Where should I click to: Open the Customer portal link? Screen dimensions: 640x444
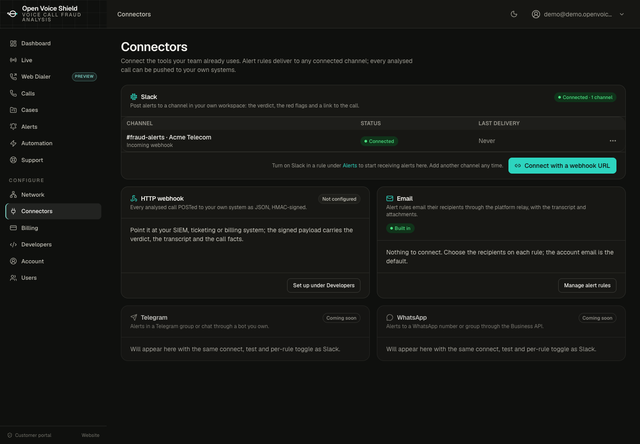coord(33,435)
